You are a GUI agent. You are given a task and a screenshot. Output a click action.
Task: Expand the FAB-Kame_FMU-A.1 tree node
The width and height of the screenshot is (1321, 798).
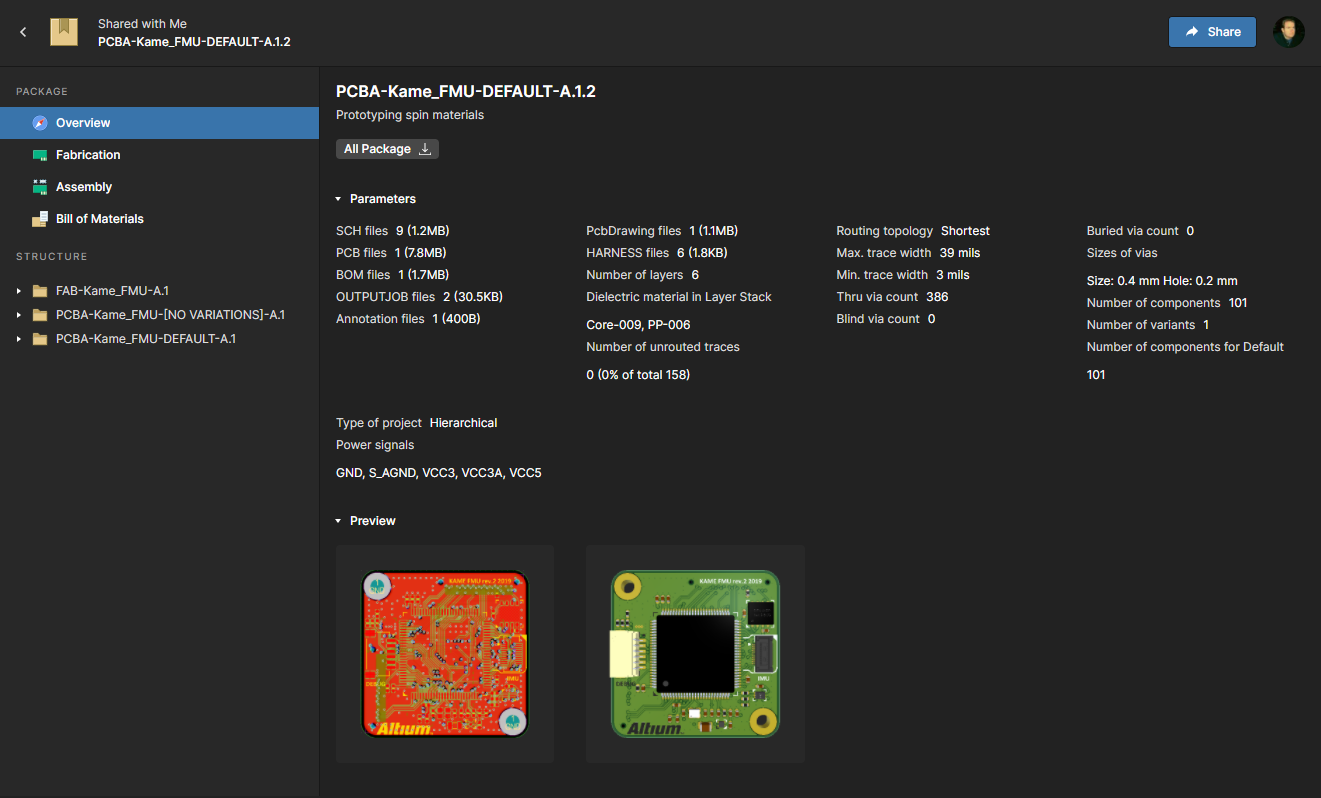click(x=18, y=291)
